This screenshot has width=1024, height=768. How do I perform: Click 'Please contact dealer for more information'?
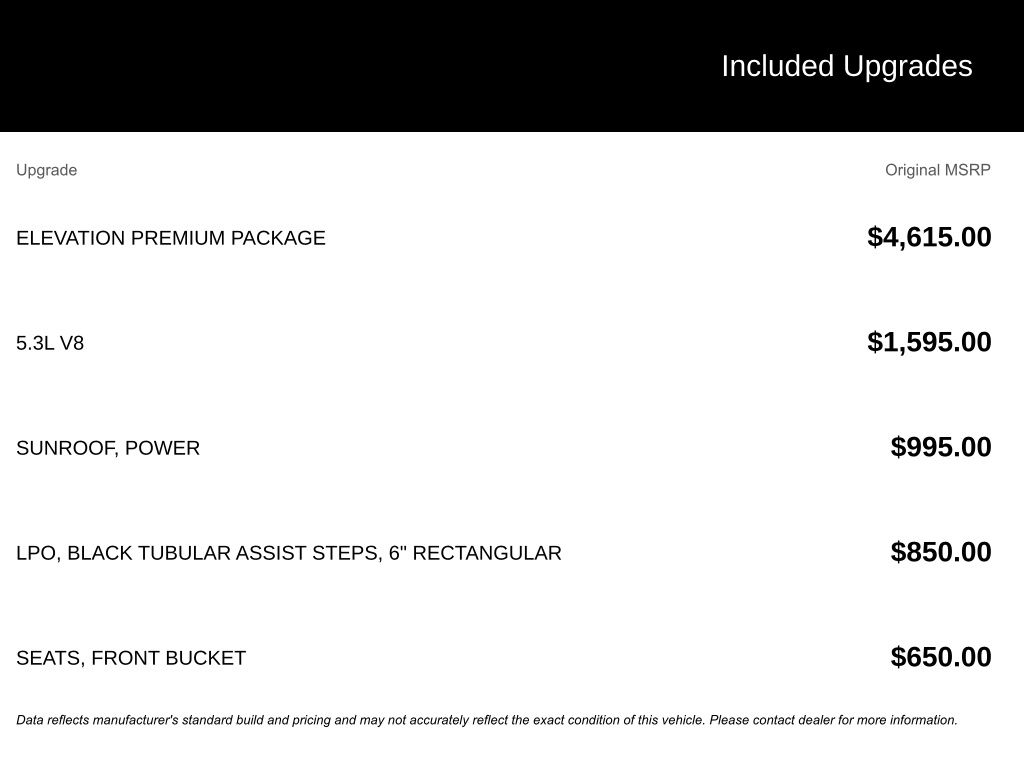click(x=833, y=720)
